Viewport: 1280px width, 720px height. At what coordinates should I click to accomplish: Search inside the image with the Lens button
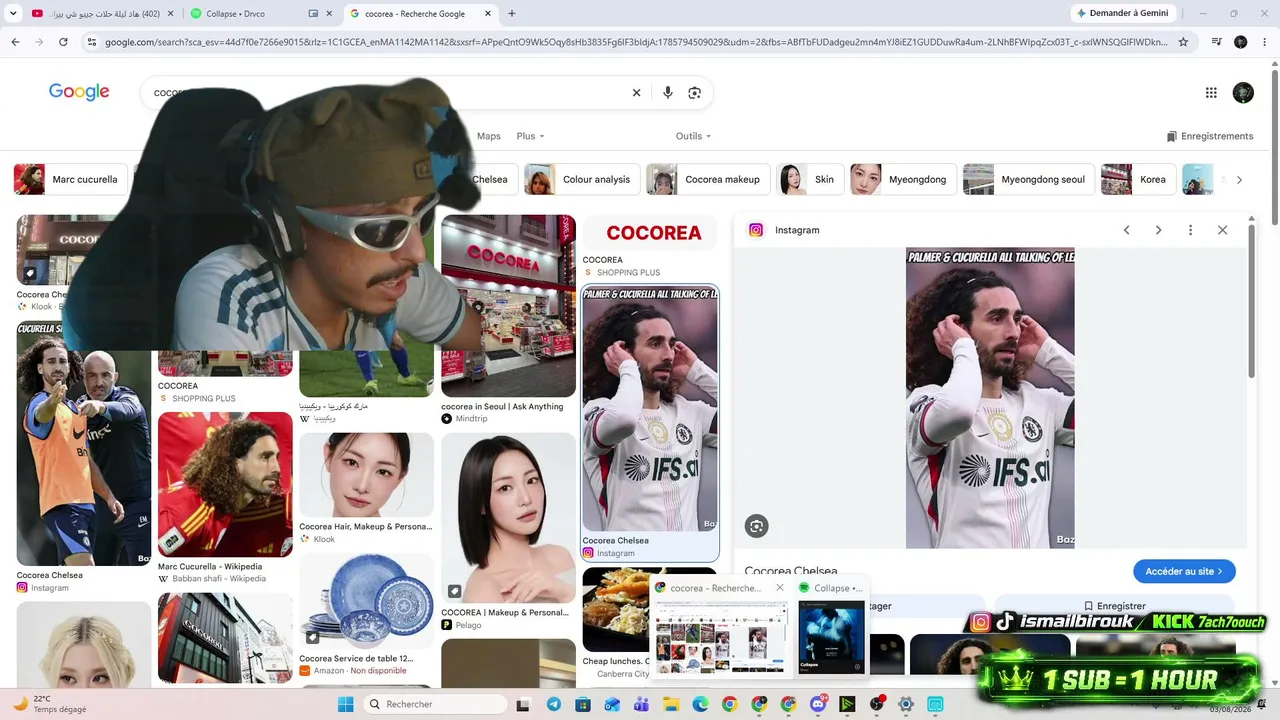[x=757, y=526]
